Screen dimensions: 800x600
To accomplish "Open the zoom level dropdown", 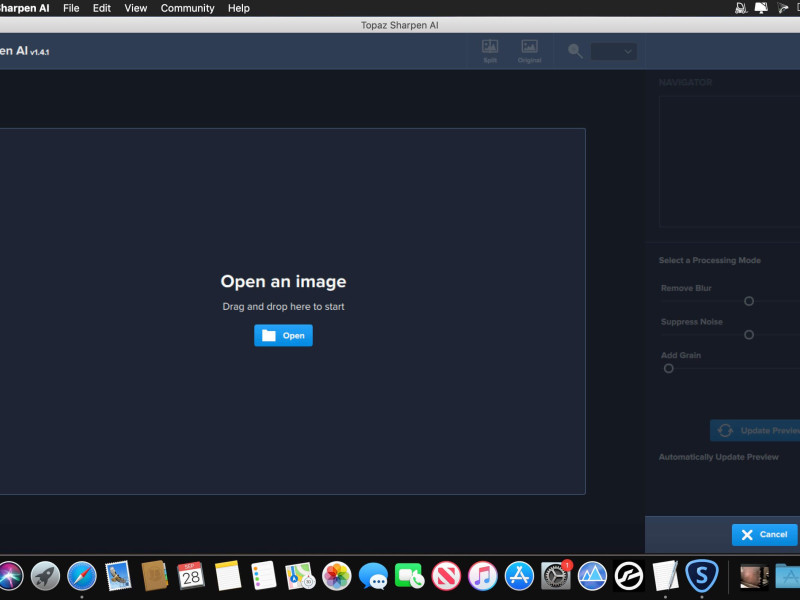I will pyautogui.click(x=613, y=52).
